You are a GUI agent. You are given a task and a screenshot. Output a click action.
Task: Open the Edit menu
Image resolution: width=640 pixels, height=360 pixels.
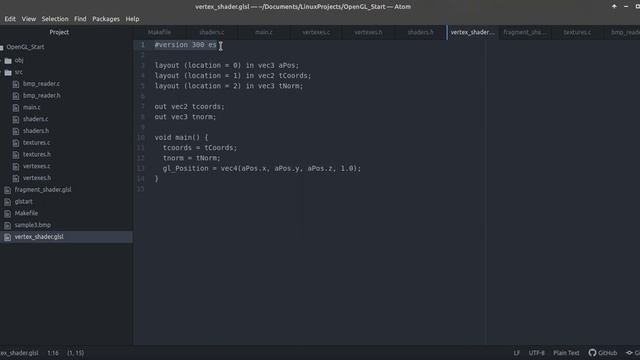pyautogui.click(x=10, y=19)
